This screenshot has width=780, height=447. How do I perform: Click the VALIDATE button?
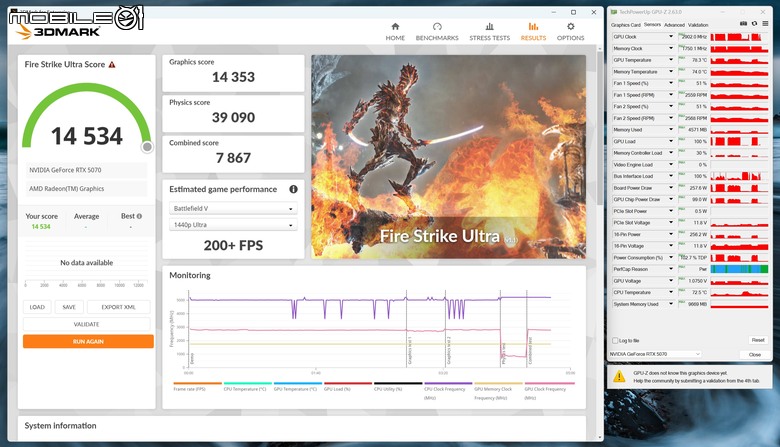(87, 324)
